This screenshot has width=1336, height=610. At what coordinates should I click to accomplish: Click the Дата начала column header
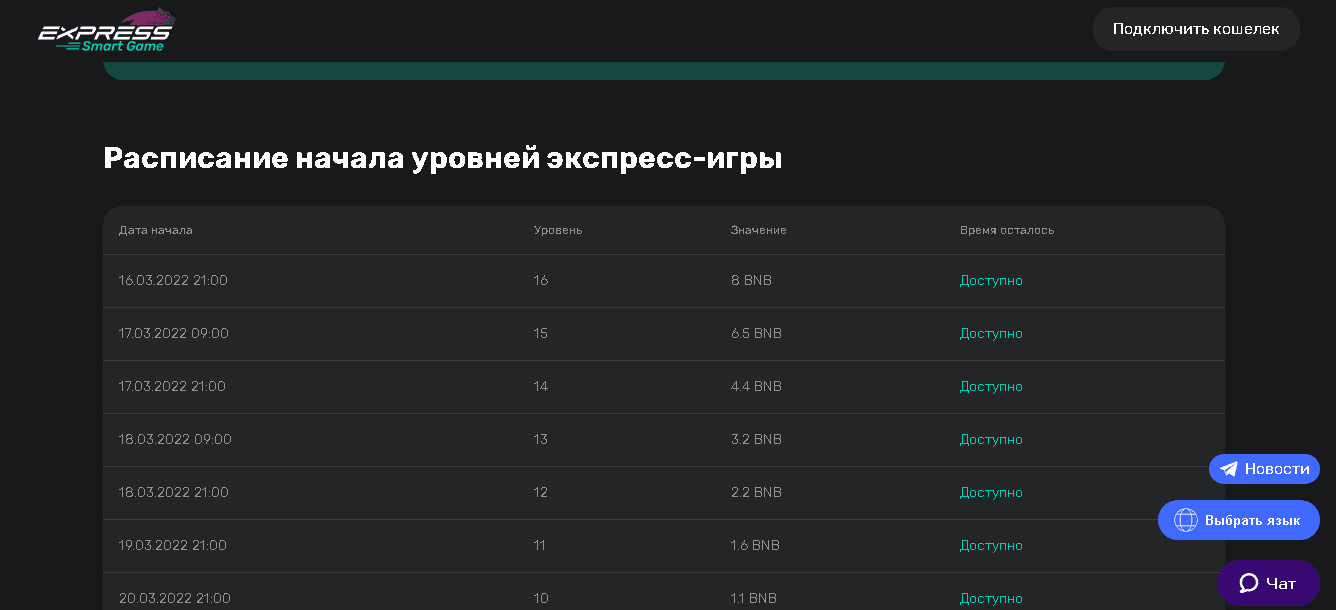click(x=155, y=230)
